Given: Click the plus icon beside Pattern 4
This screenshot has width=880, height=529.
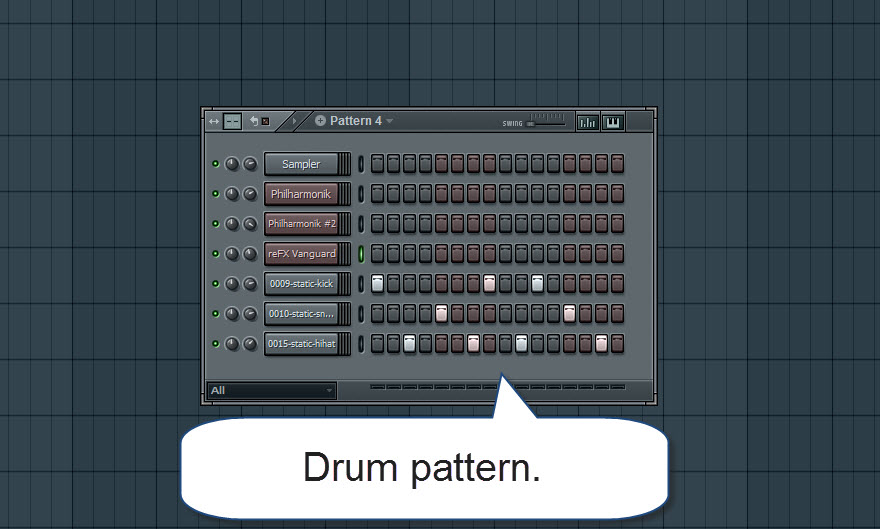Looking at the screenshot, I should coord(320,121).
